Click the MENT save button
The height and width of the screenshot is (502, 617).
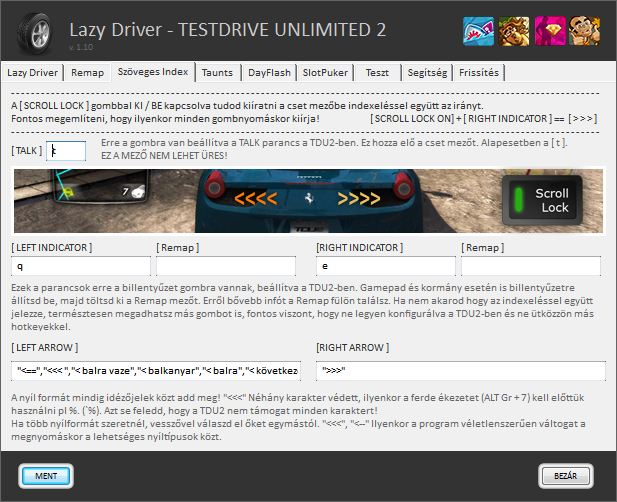click(46, 476)
